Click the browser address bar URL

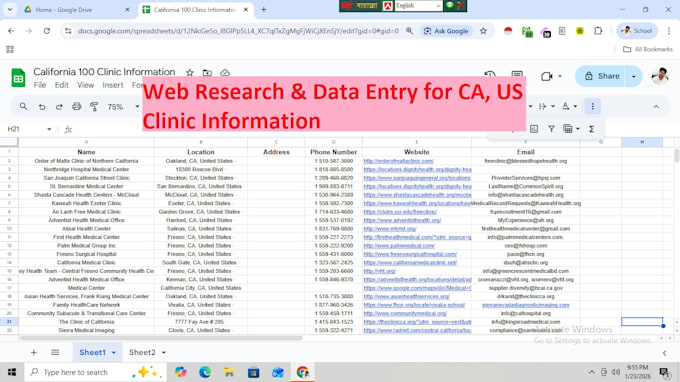pyautogui.click(x=238, y=31)
